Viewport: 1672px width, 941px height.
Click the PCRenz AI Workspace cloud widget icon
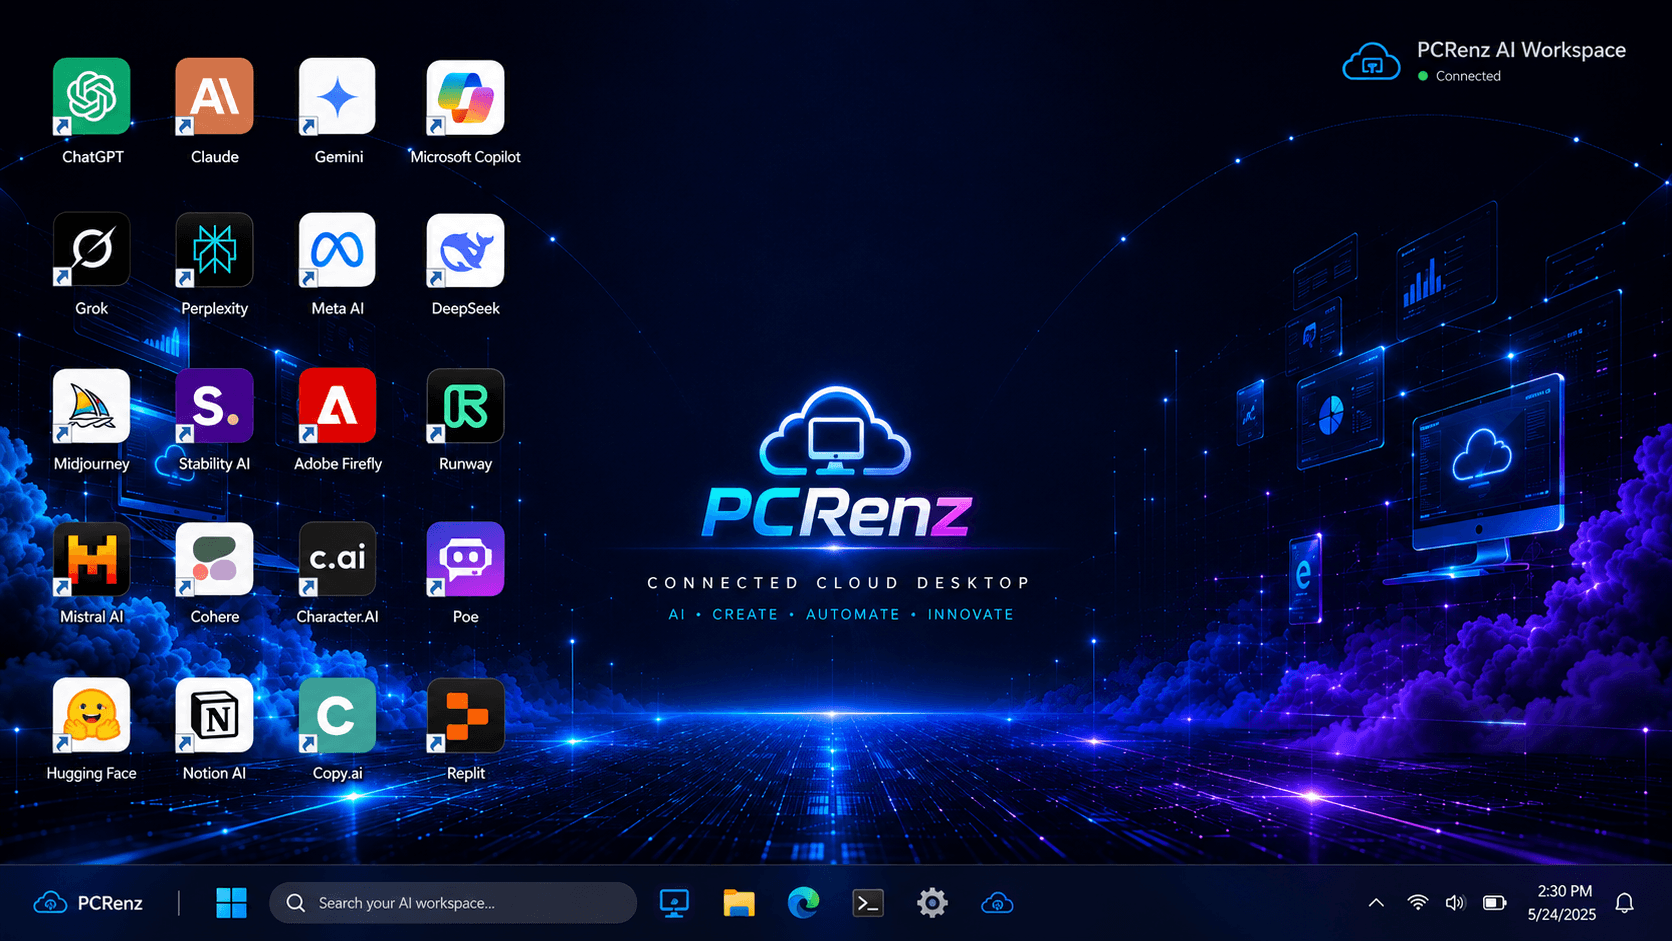(1371, 62)
